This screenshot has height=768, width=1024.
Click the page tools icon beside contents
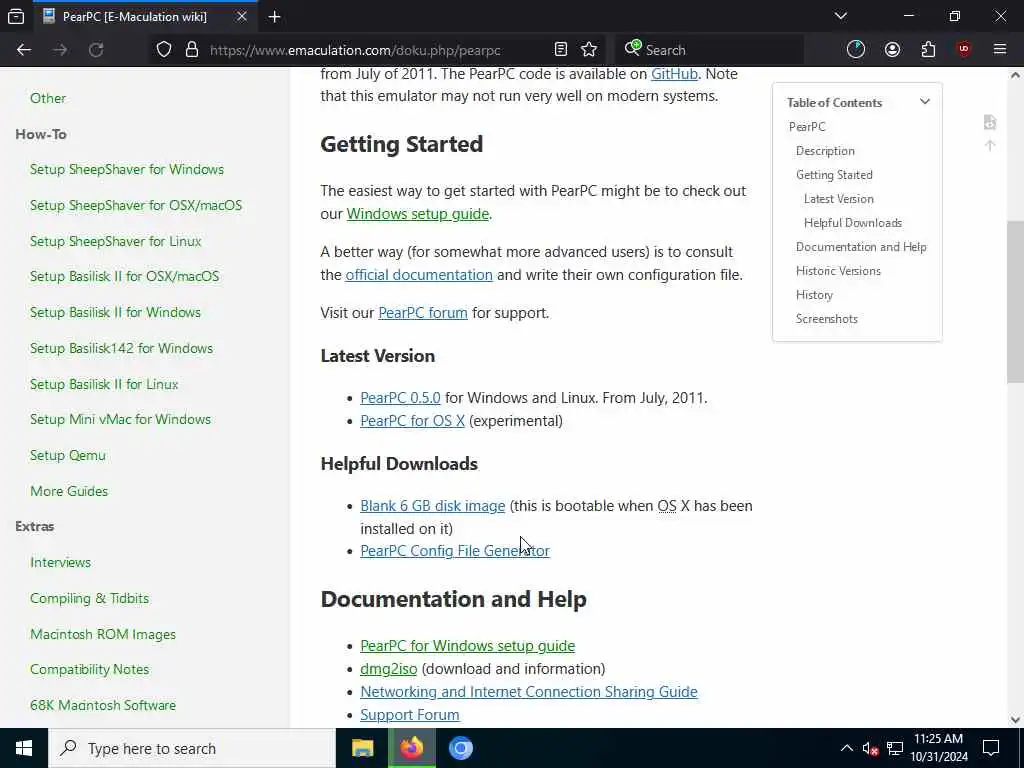tap(990, 122)
